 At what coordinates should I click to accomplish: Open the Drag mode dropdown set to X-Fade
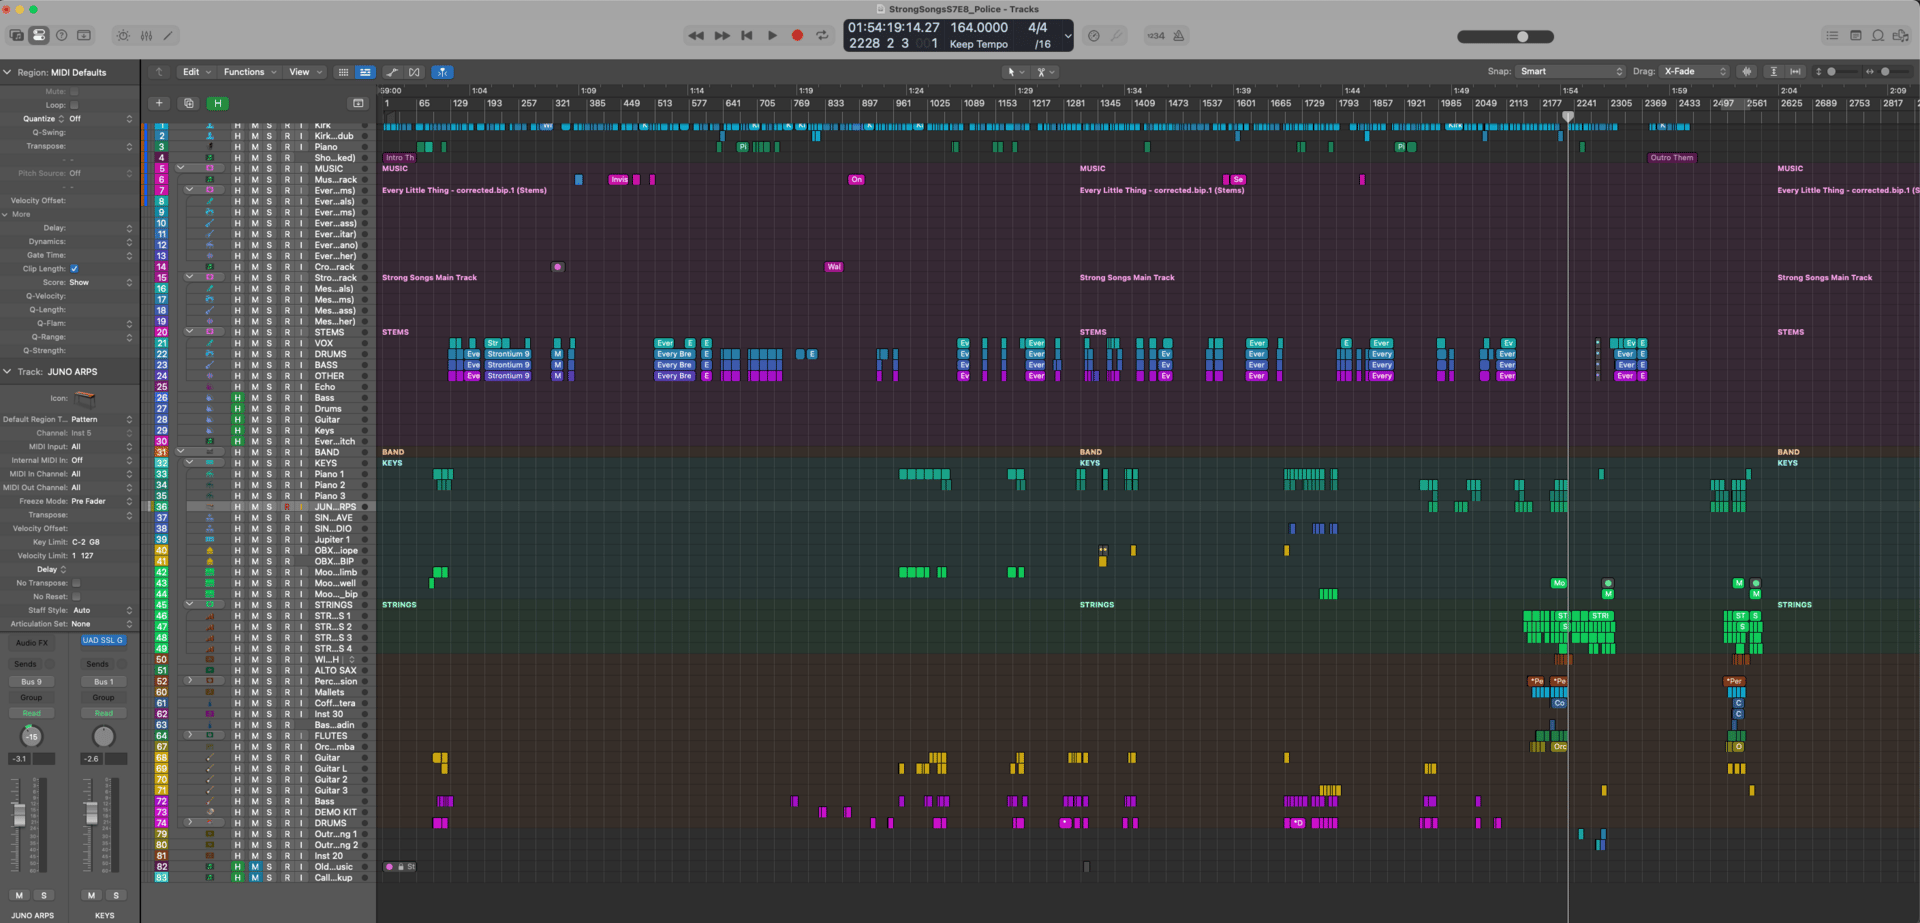point(1695,72)
